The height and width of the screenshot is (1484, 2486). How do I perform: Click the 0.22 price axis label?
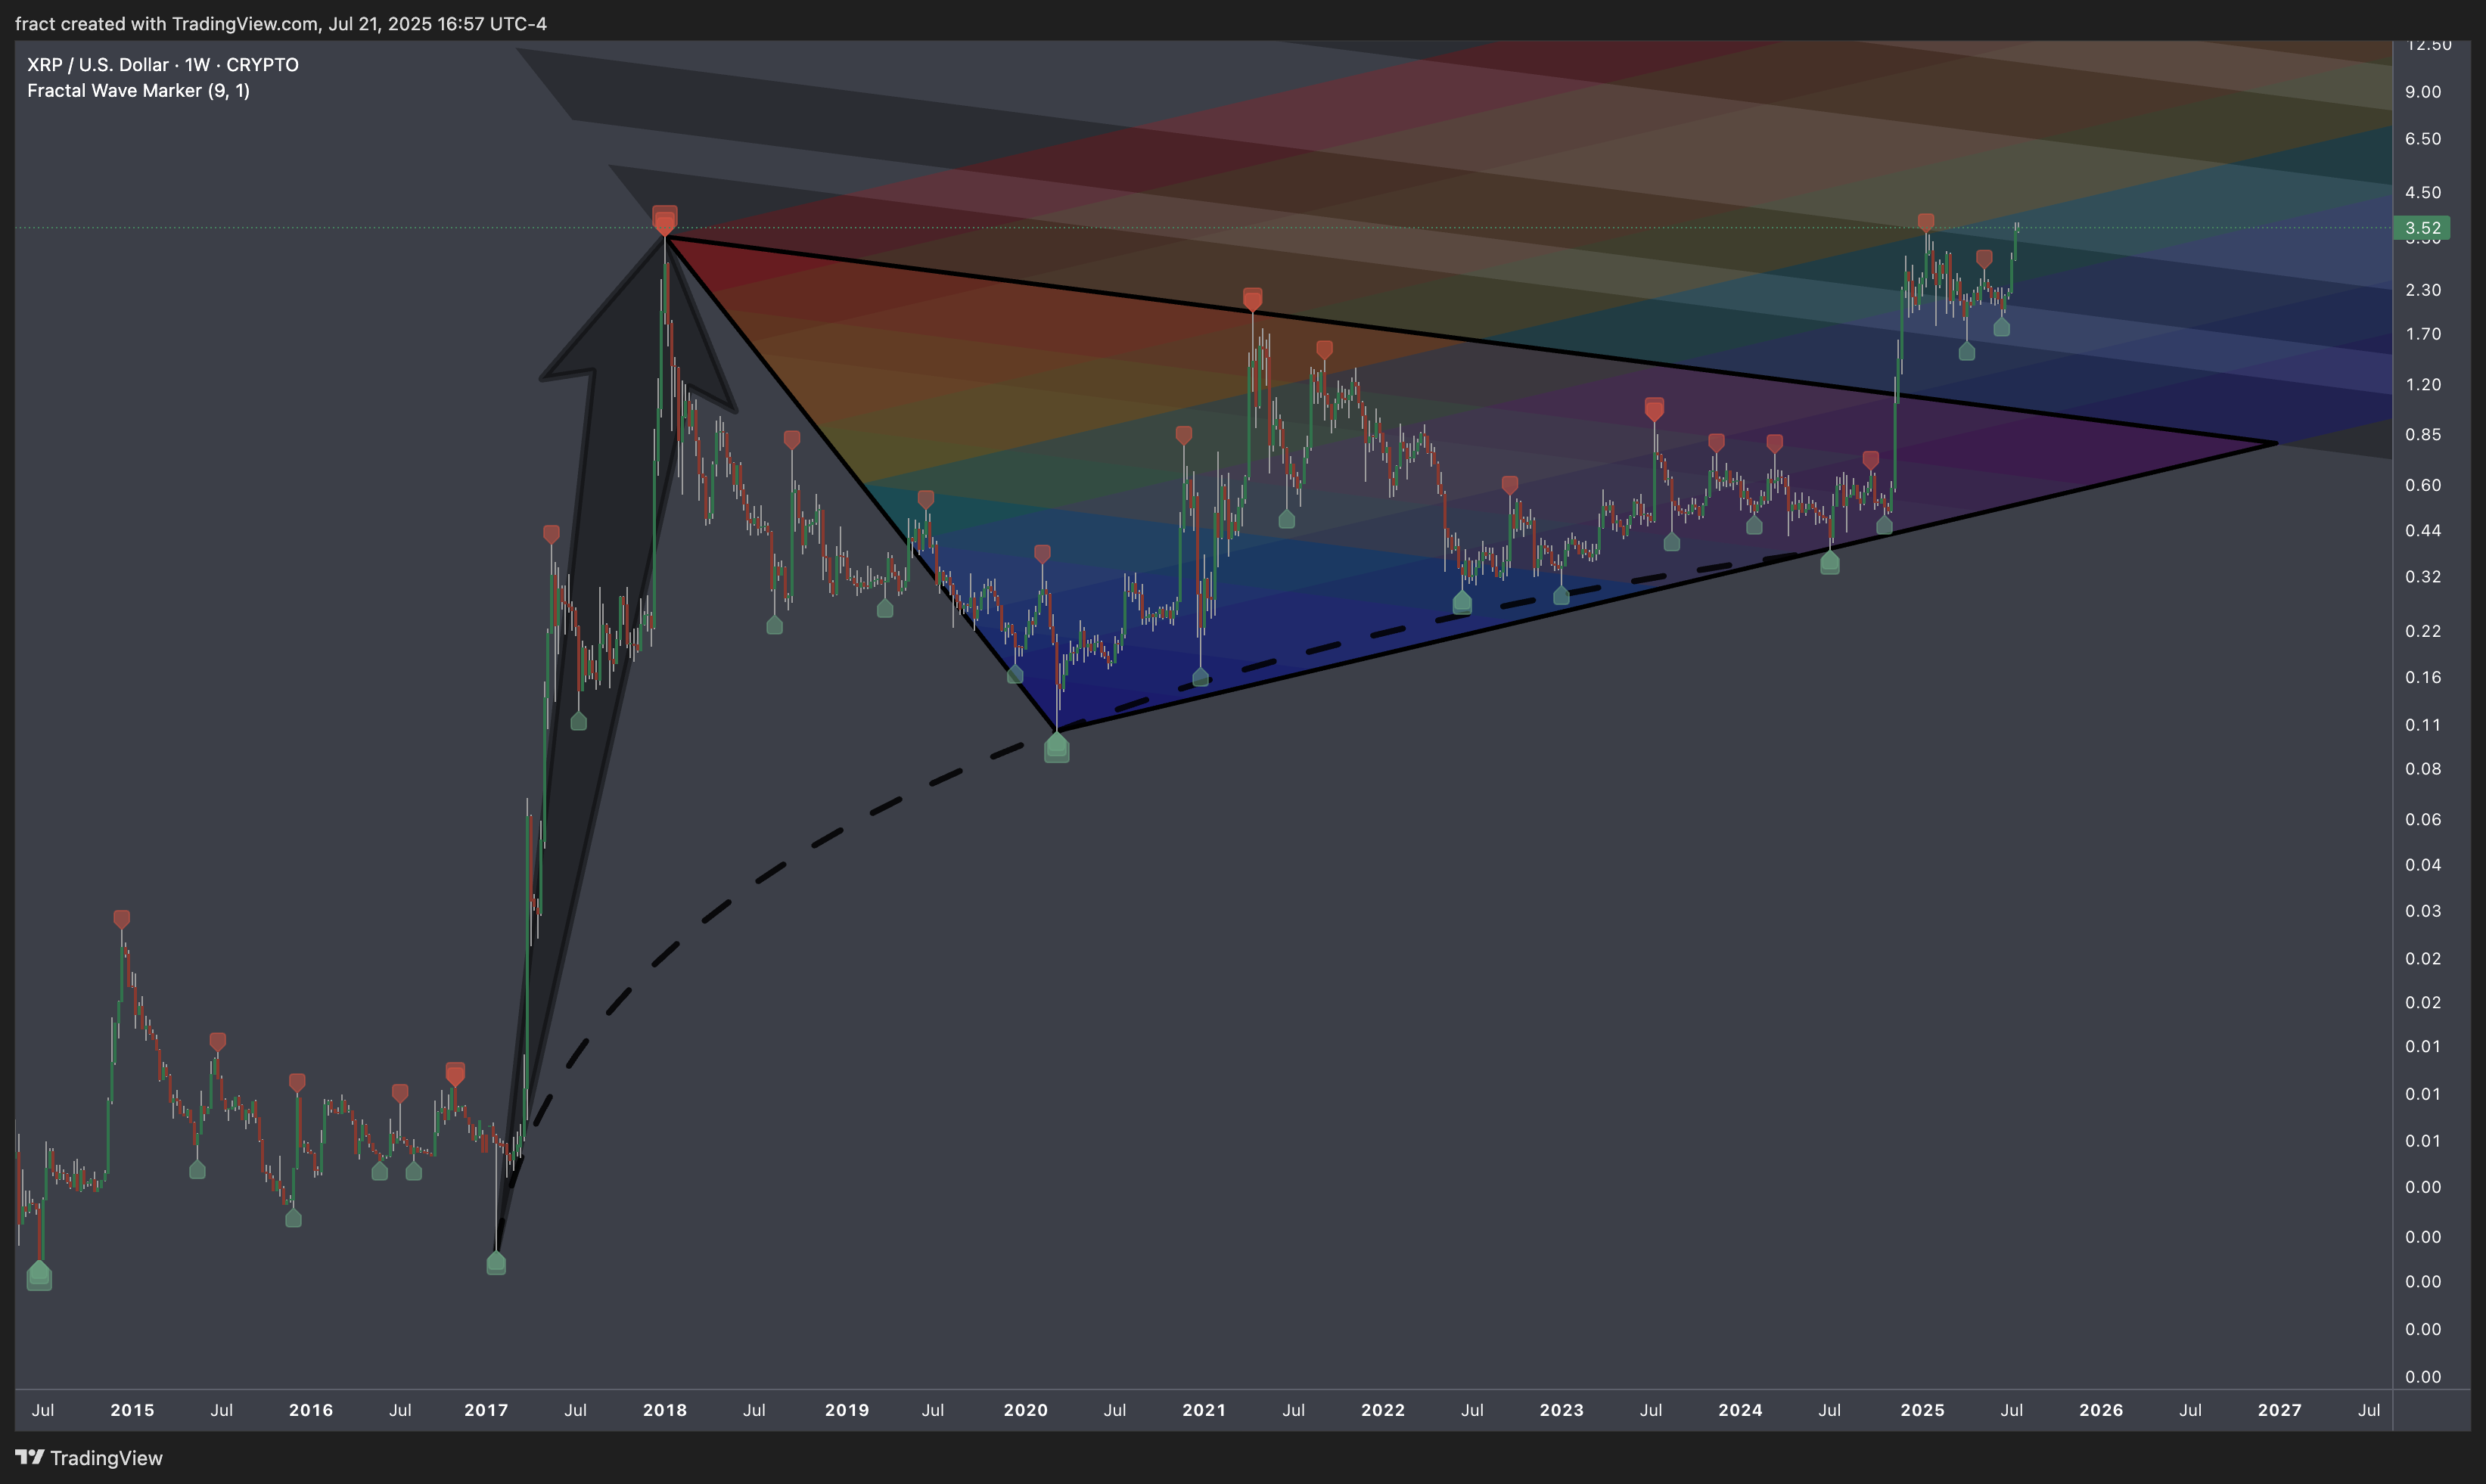click(x=2422, y=631)
